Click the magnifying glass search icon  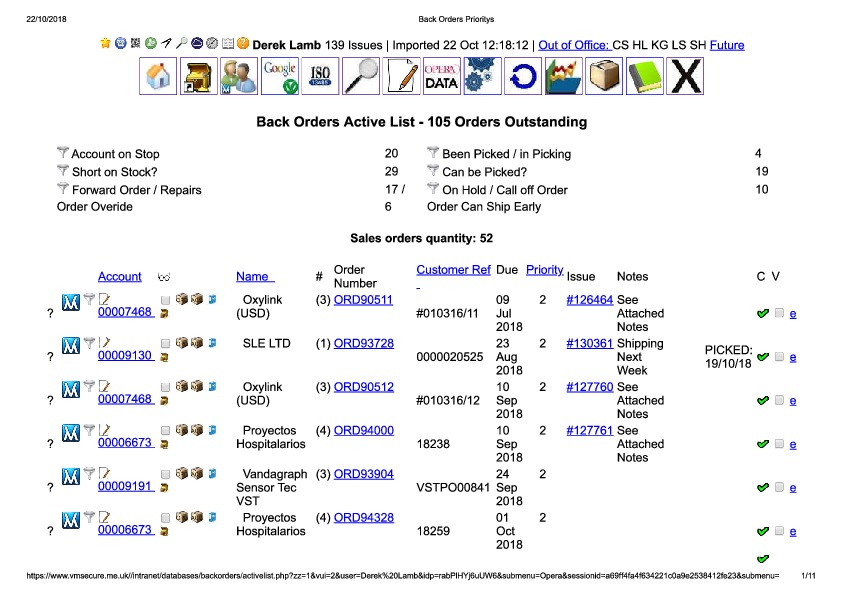(360, 76)
